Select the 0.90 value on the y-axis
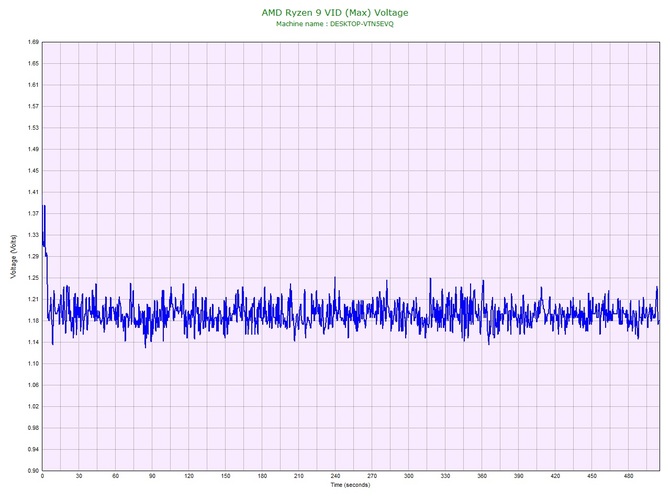This screenshot has height=502, width=670. point(33,470)
